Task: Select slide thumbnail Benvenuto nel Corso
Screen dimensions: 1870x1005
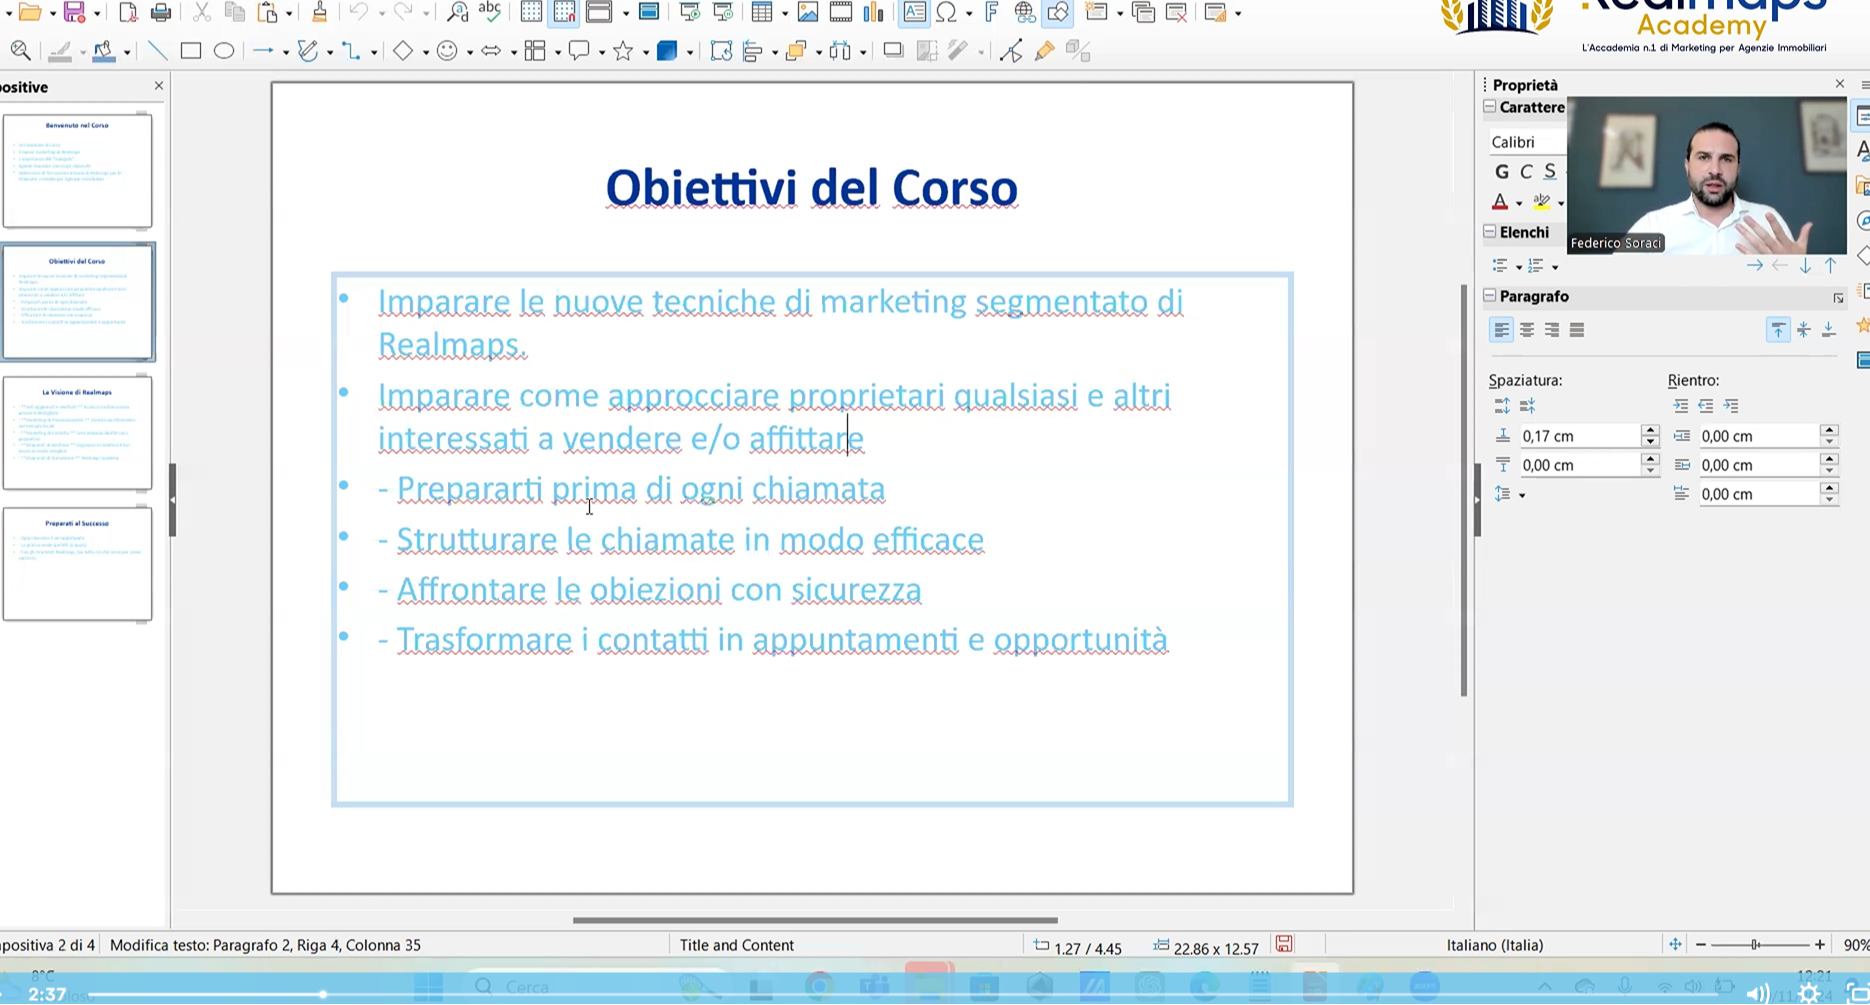Action: coord(78,171)
